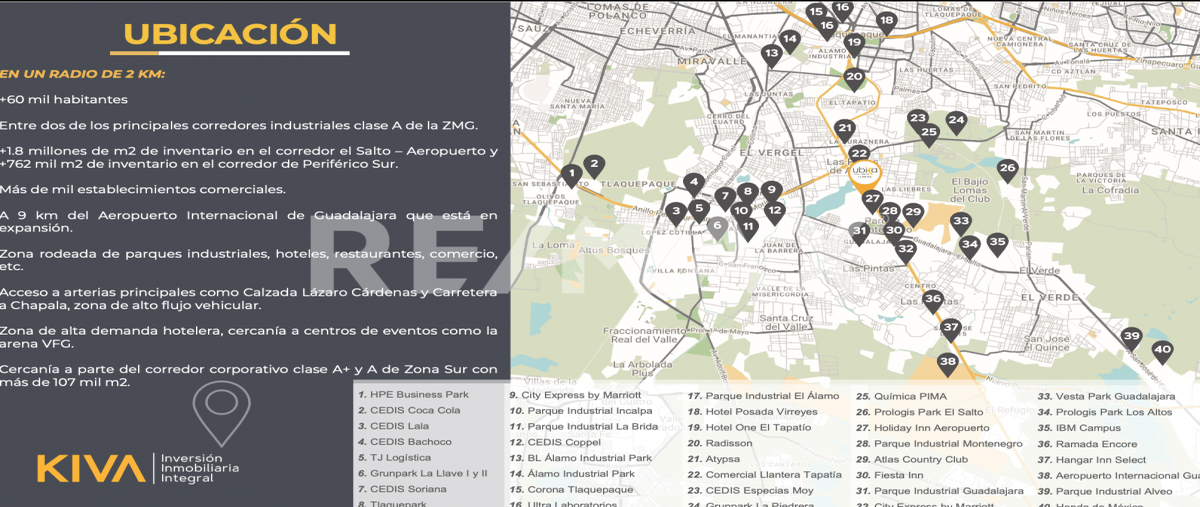
Task: Click legend entry '3. CEDIS Lala'
Action: click(393, 426)
